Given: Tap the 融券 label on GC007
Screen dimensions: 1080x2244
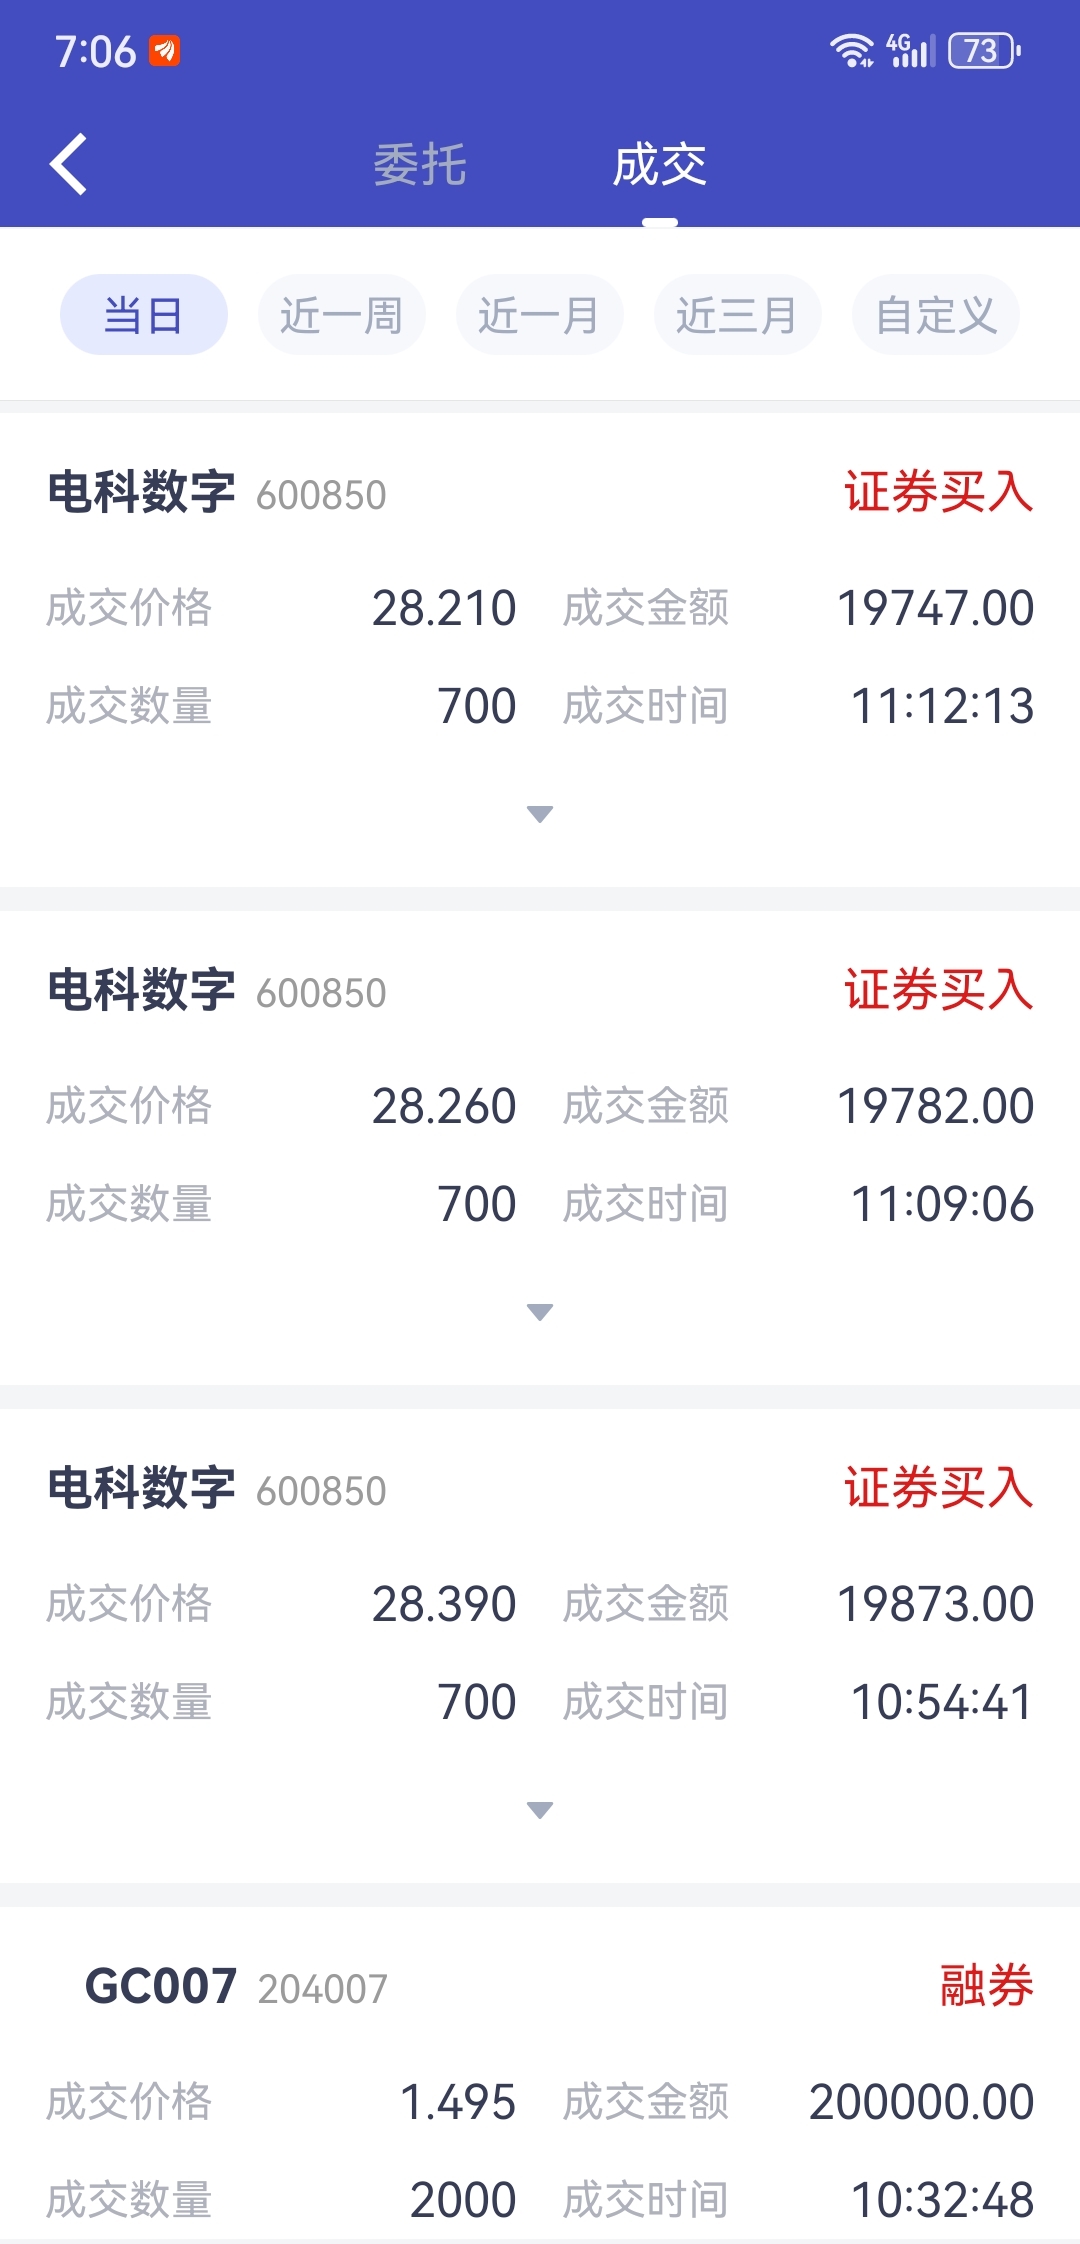Looking at the screenshot, I should [x=986, y=1986].
